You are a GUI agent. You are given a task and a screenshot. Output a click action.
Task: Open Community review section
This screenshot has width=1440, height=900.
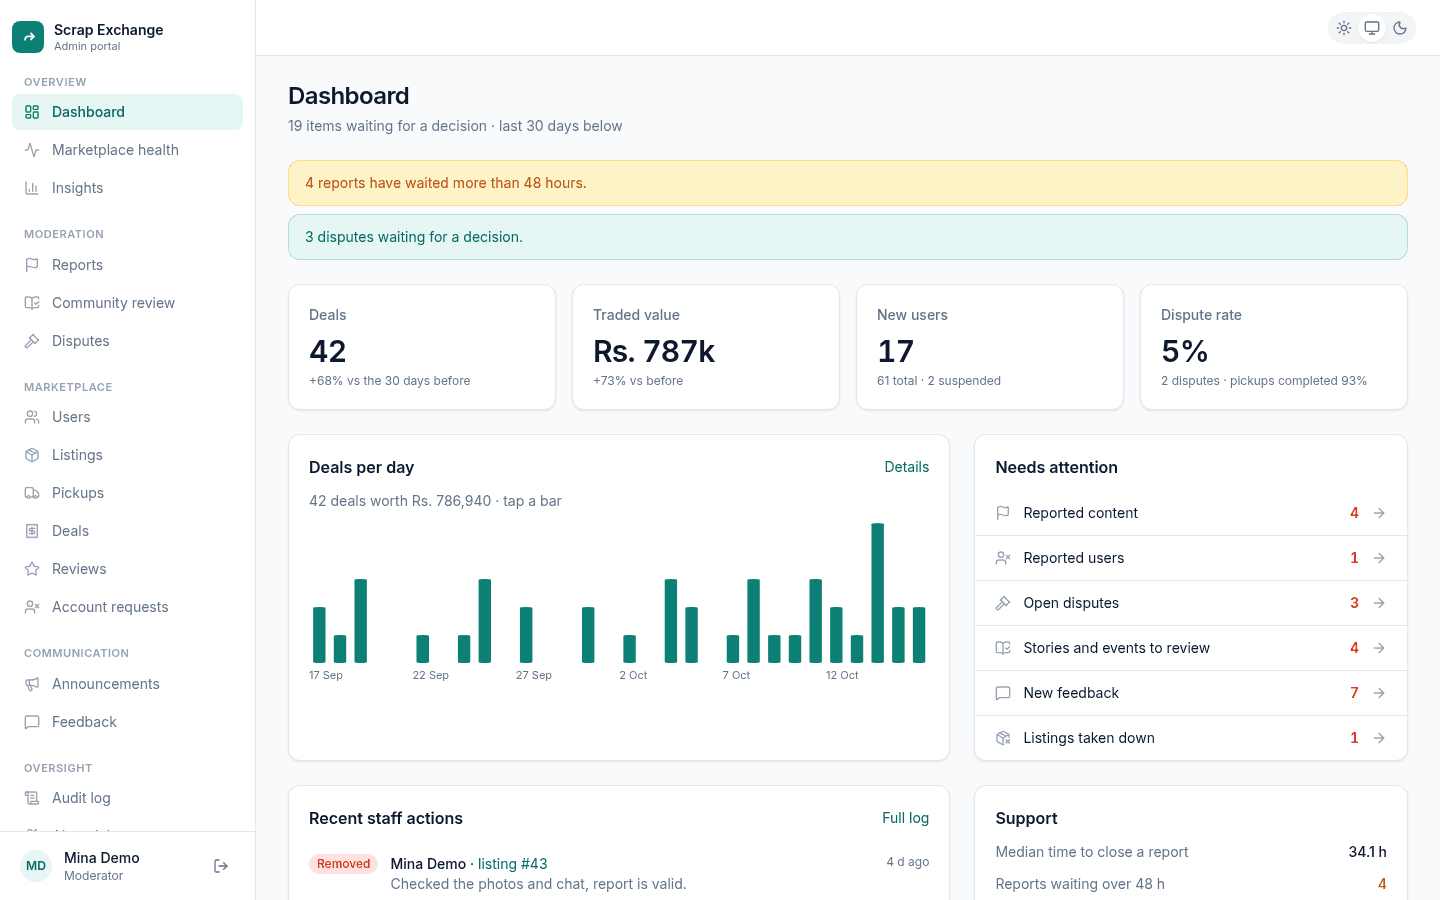(127, 303)
